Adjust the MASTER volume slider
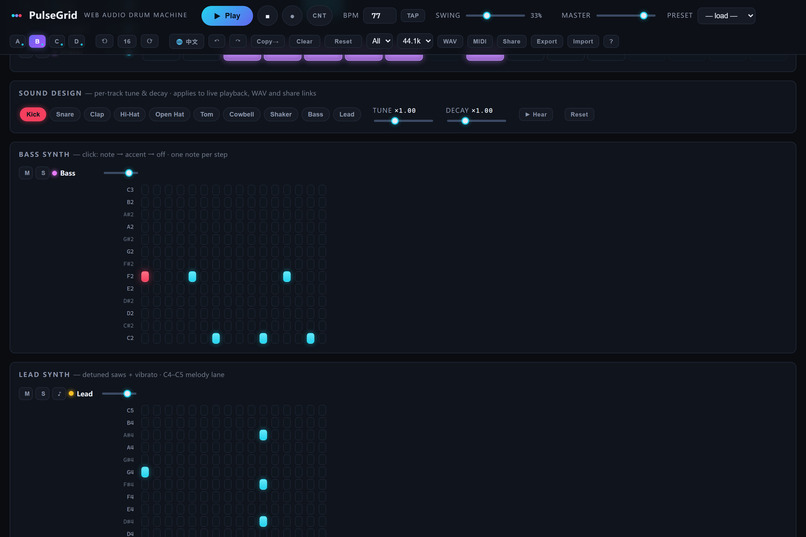This screenshot has width=806, height=537. coord(626,16)
